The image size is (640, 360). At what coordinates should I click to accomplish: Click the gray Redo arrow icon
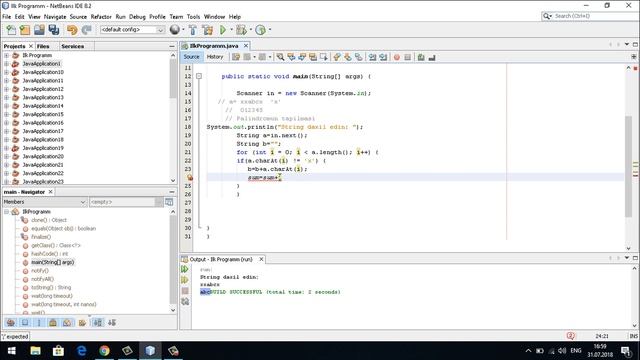[87, 30]
